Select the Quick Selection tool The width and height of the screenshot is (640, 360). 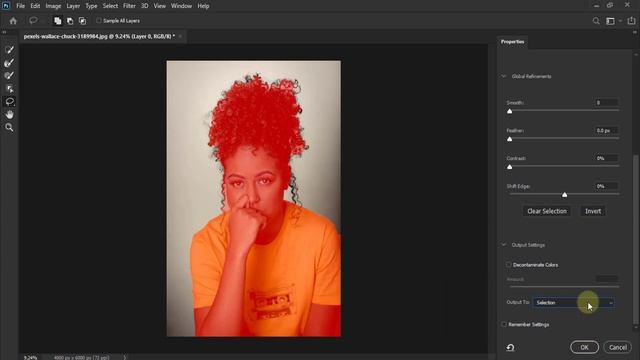9,50
